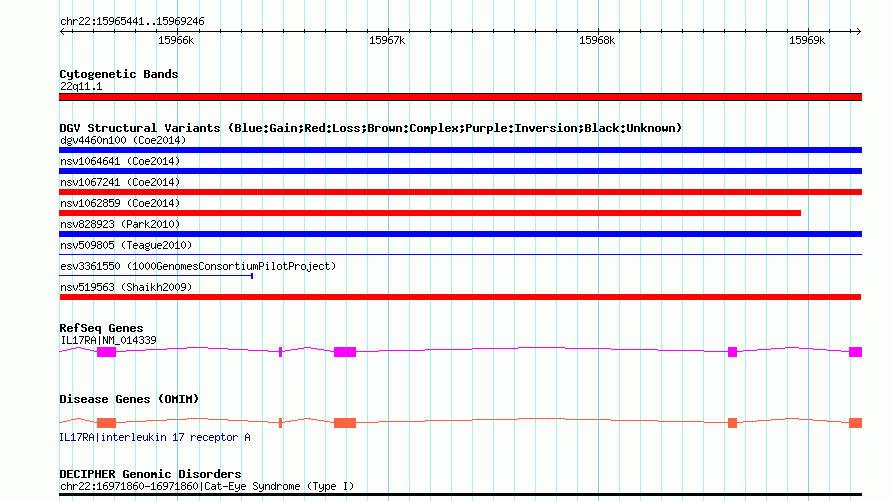
Task: Click the blue gain bar of nsv1064641
Action: pos(460,171)
